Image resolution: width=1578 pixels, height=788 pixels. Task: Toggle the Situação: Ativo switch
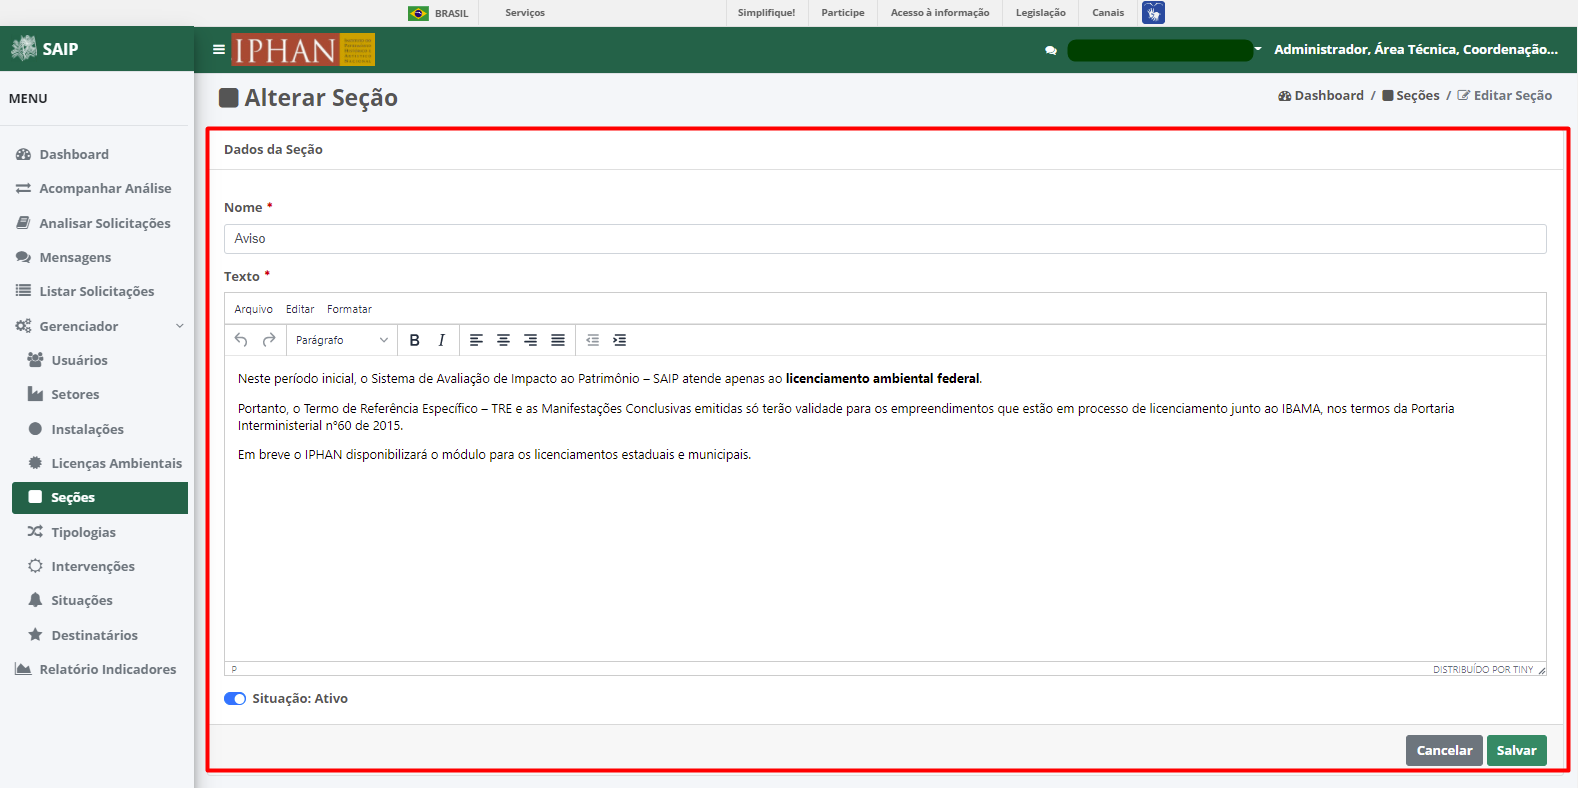[x=235, y=699]
